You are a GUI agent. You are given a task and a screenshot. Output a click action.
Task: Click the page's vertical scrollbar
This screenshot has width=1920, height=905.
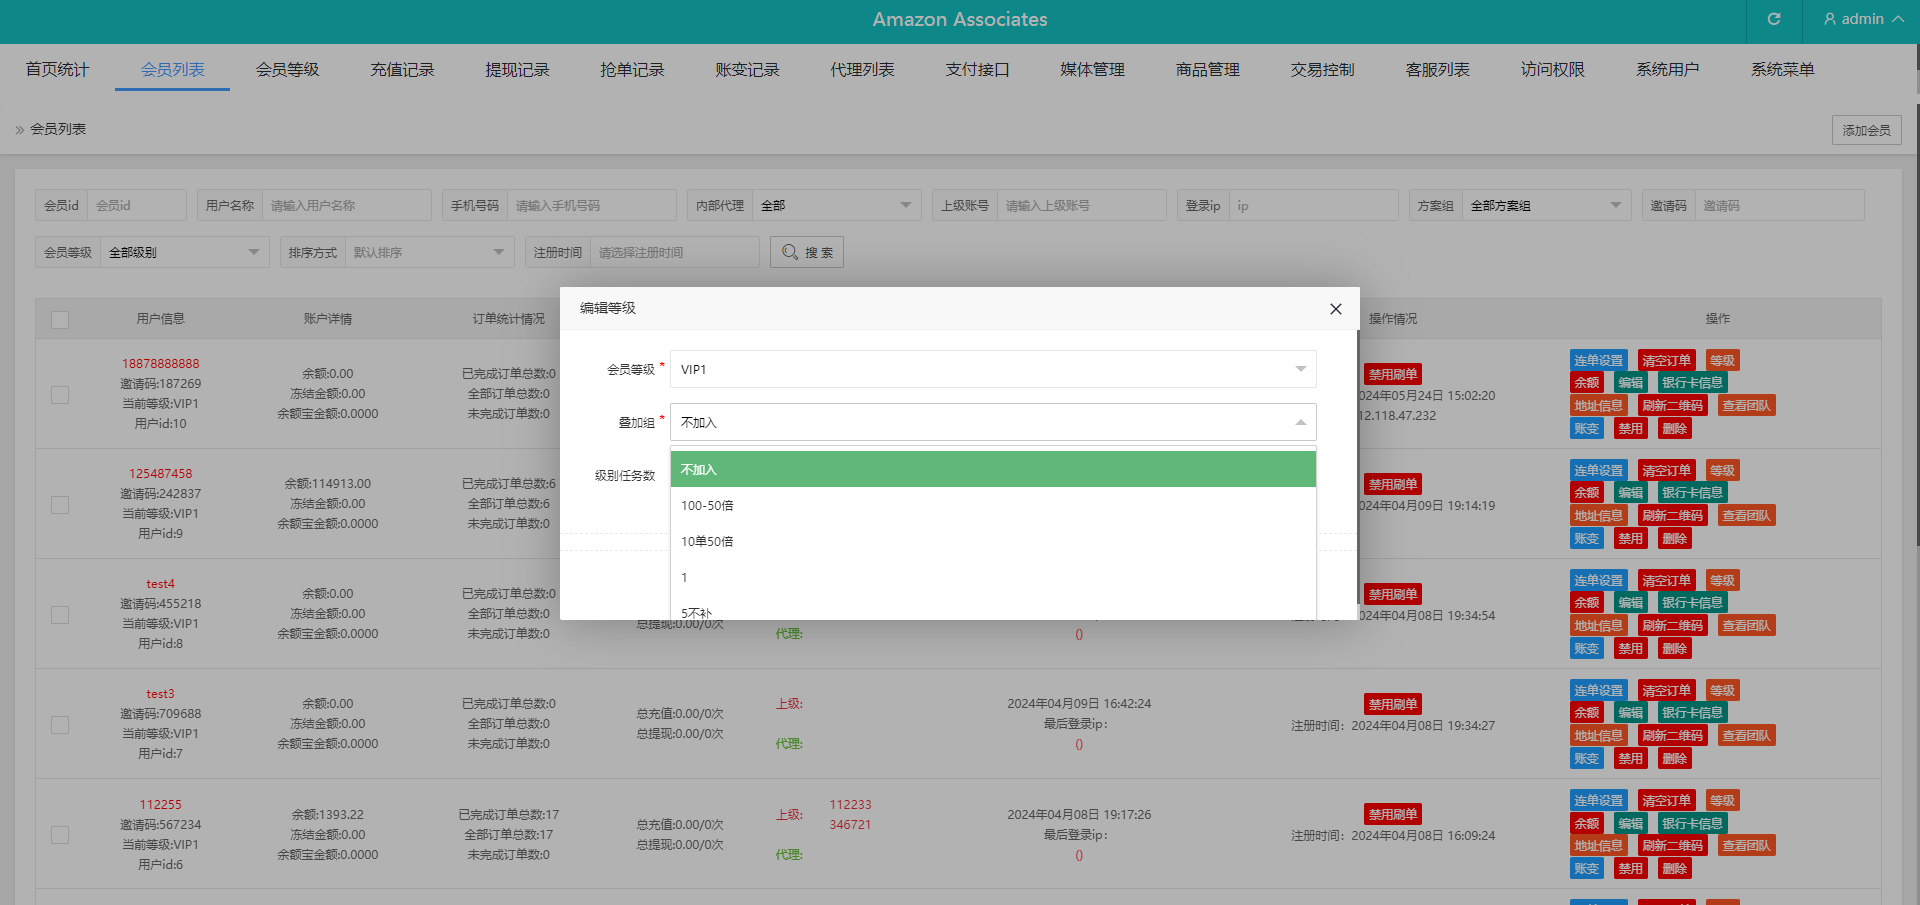(x=1915, y=320)
